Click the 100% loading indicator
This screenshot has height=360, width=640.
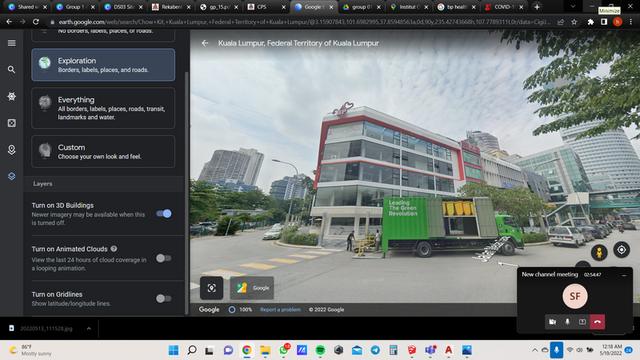[240, 310]
